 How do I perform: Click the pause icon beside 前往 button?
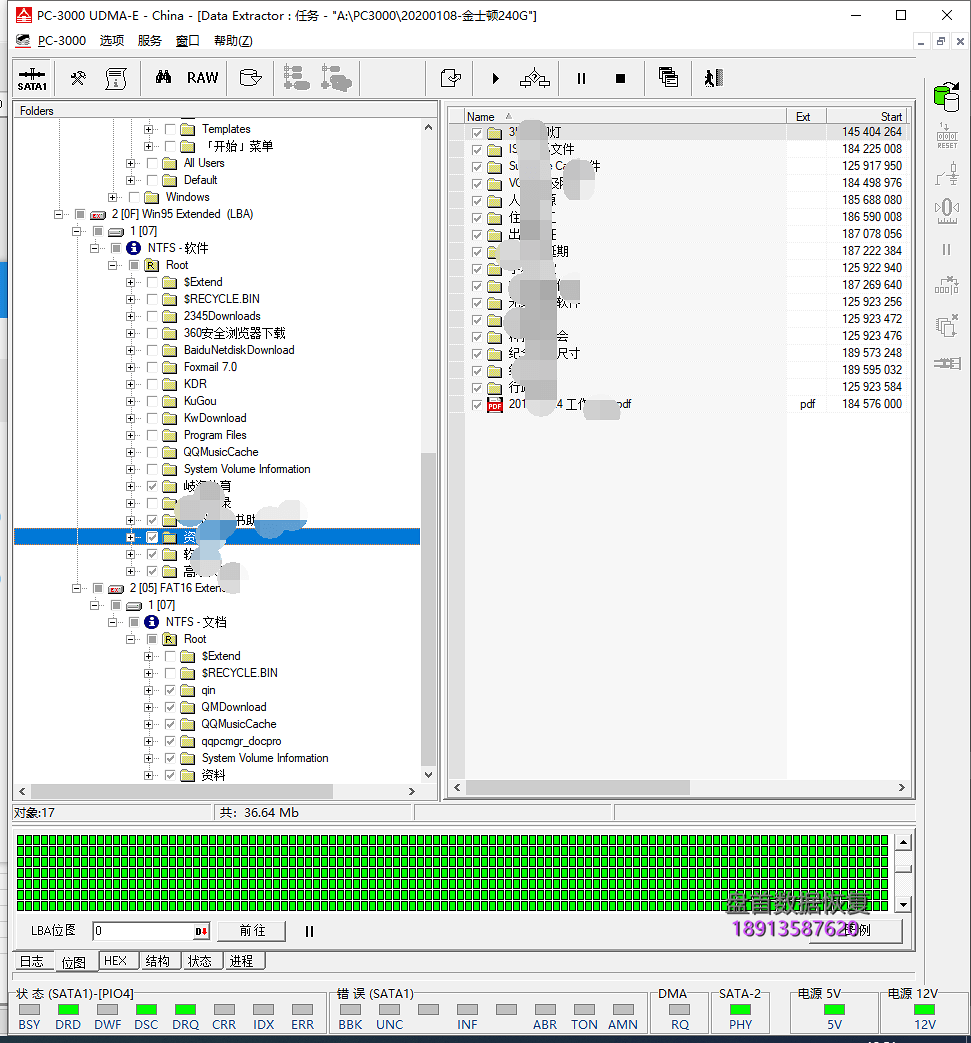309,931
